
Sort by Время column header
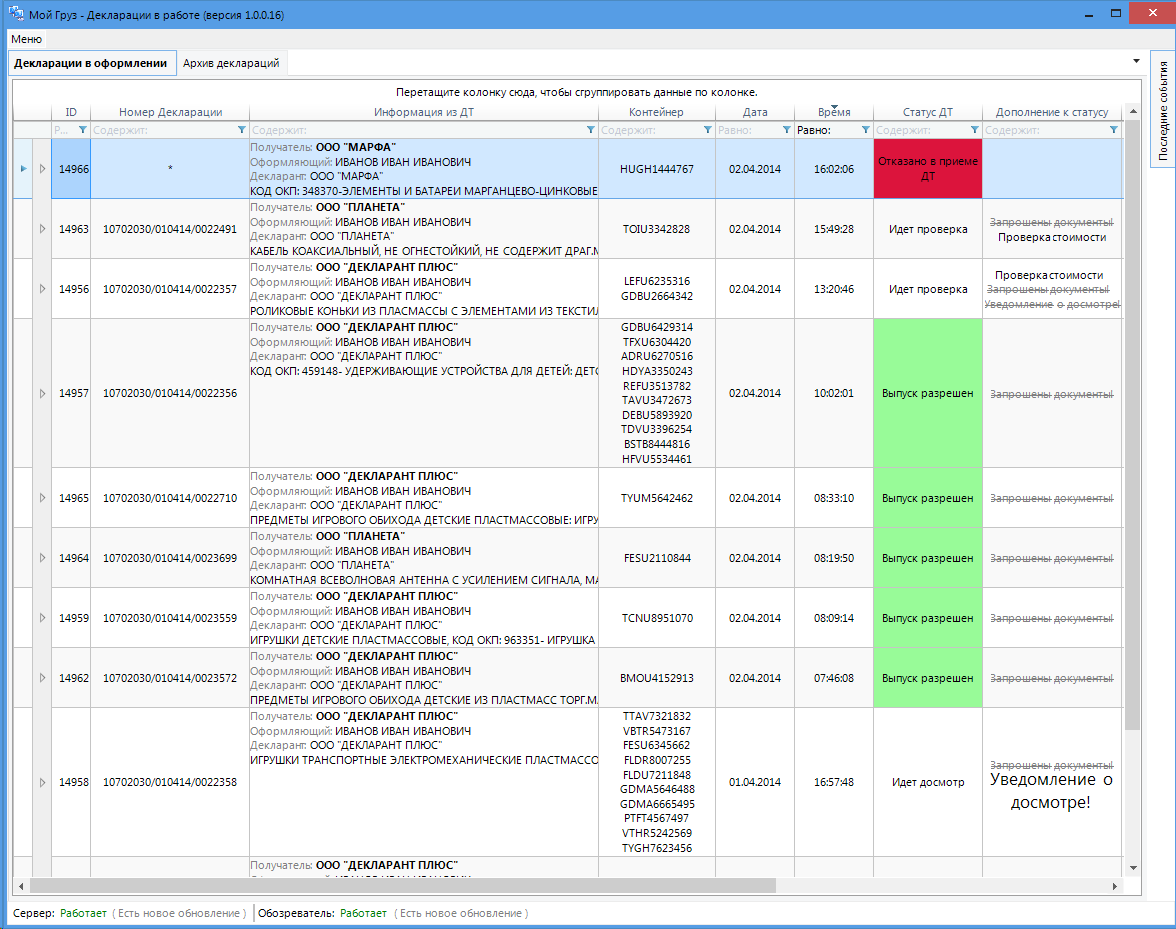click(834, 112)
